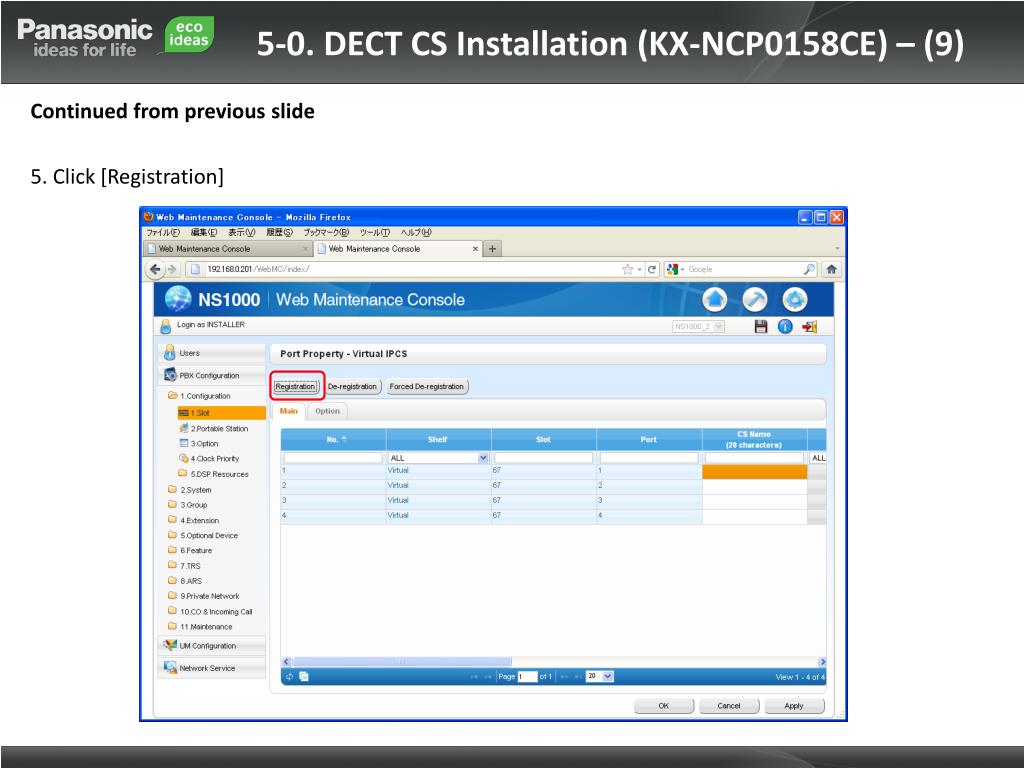1024x768 pixels.
Task: Open the ツール(T) menu
Action: point(374,232)
